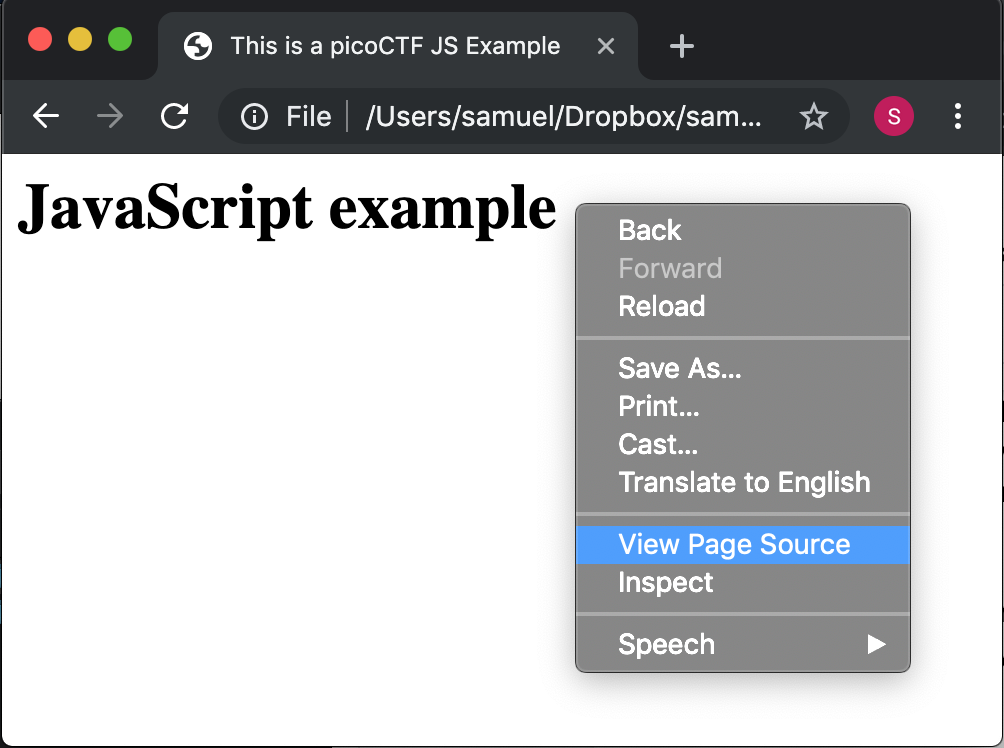Open the Chrome three-dot menu
Image resolution: width=1004 pixels, height=748 pixels.
click(957, 117)
